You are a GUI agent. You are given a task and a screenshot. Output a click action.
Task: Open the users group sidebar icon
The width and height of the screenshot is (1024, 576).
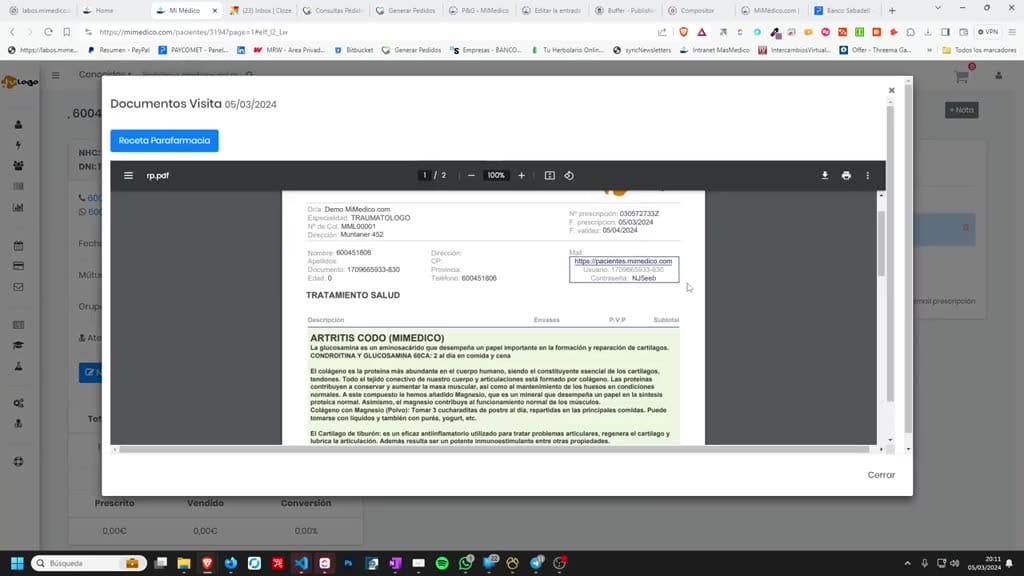tap(18, 166)
